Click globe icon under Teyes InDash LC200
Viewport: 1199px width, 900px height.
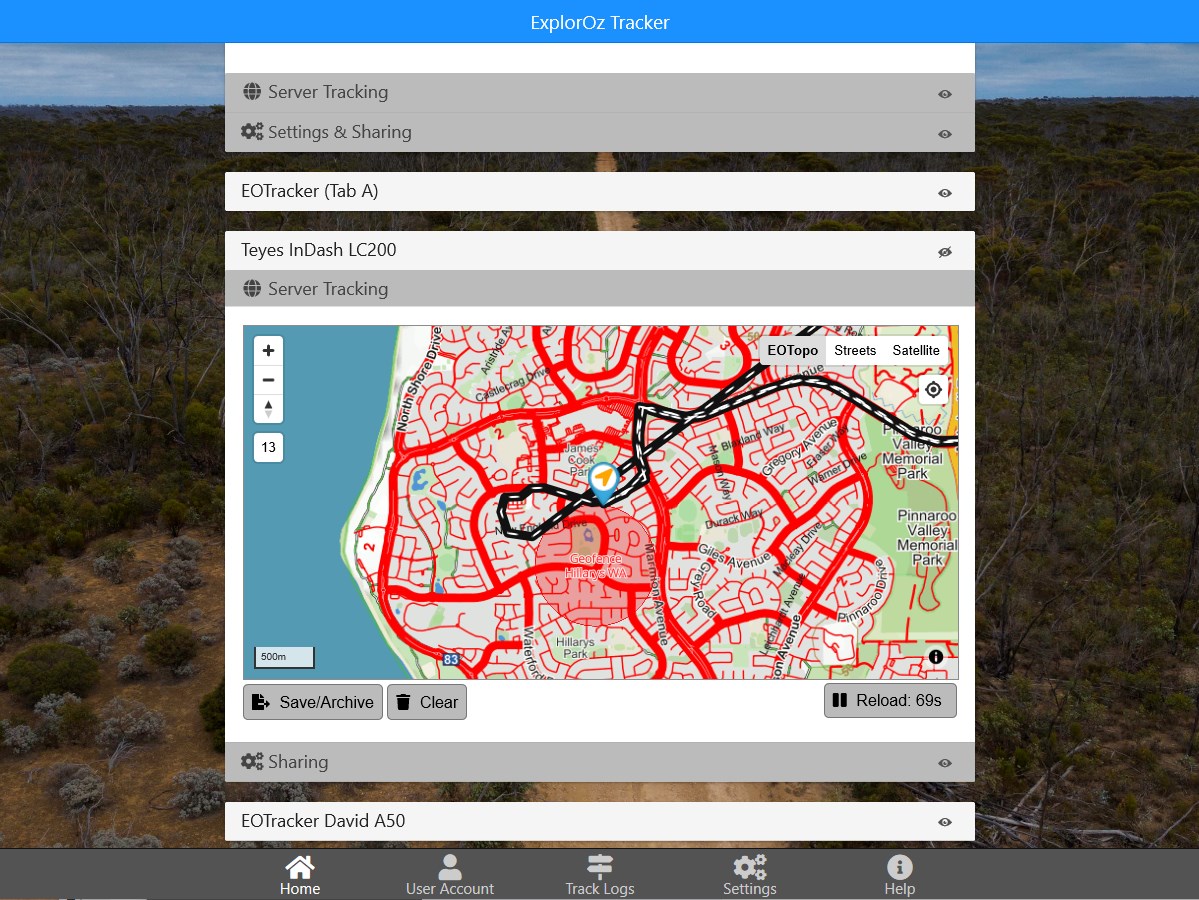pyautogui.click(x=252, y=289)
